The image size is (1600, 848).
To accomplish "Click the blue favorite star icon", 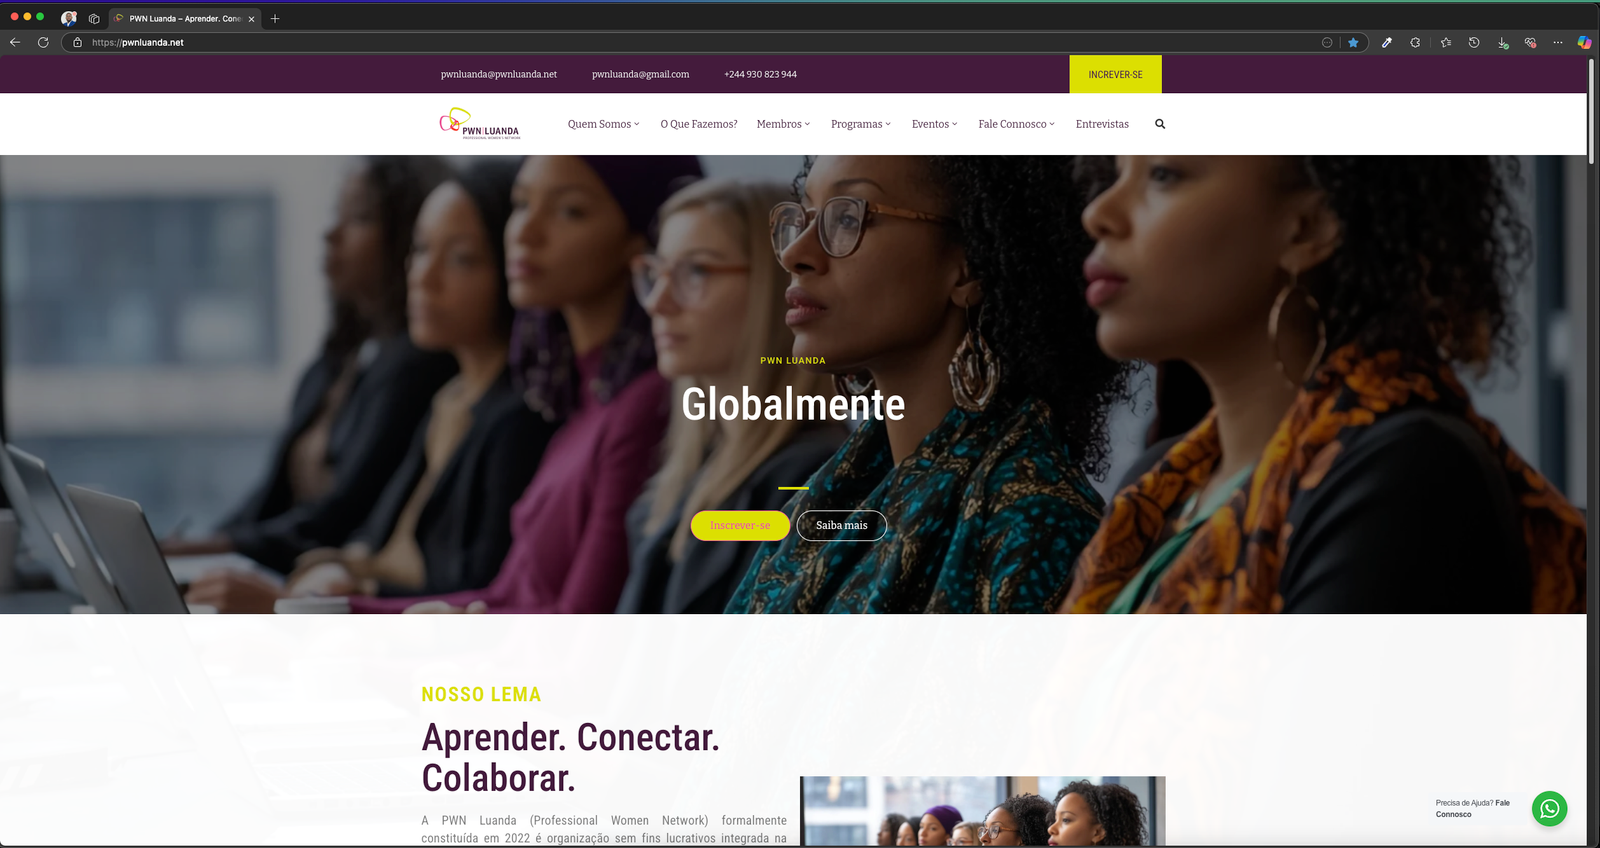I will point(1353,42).
